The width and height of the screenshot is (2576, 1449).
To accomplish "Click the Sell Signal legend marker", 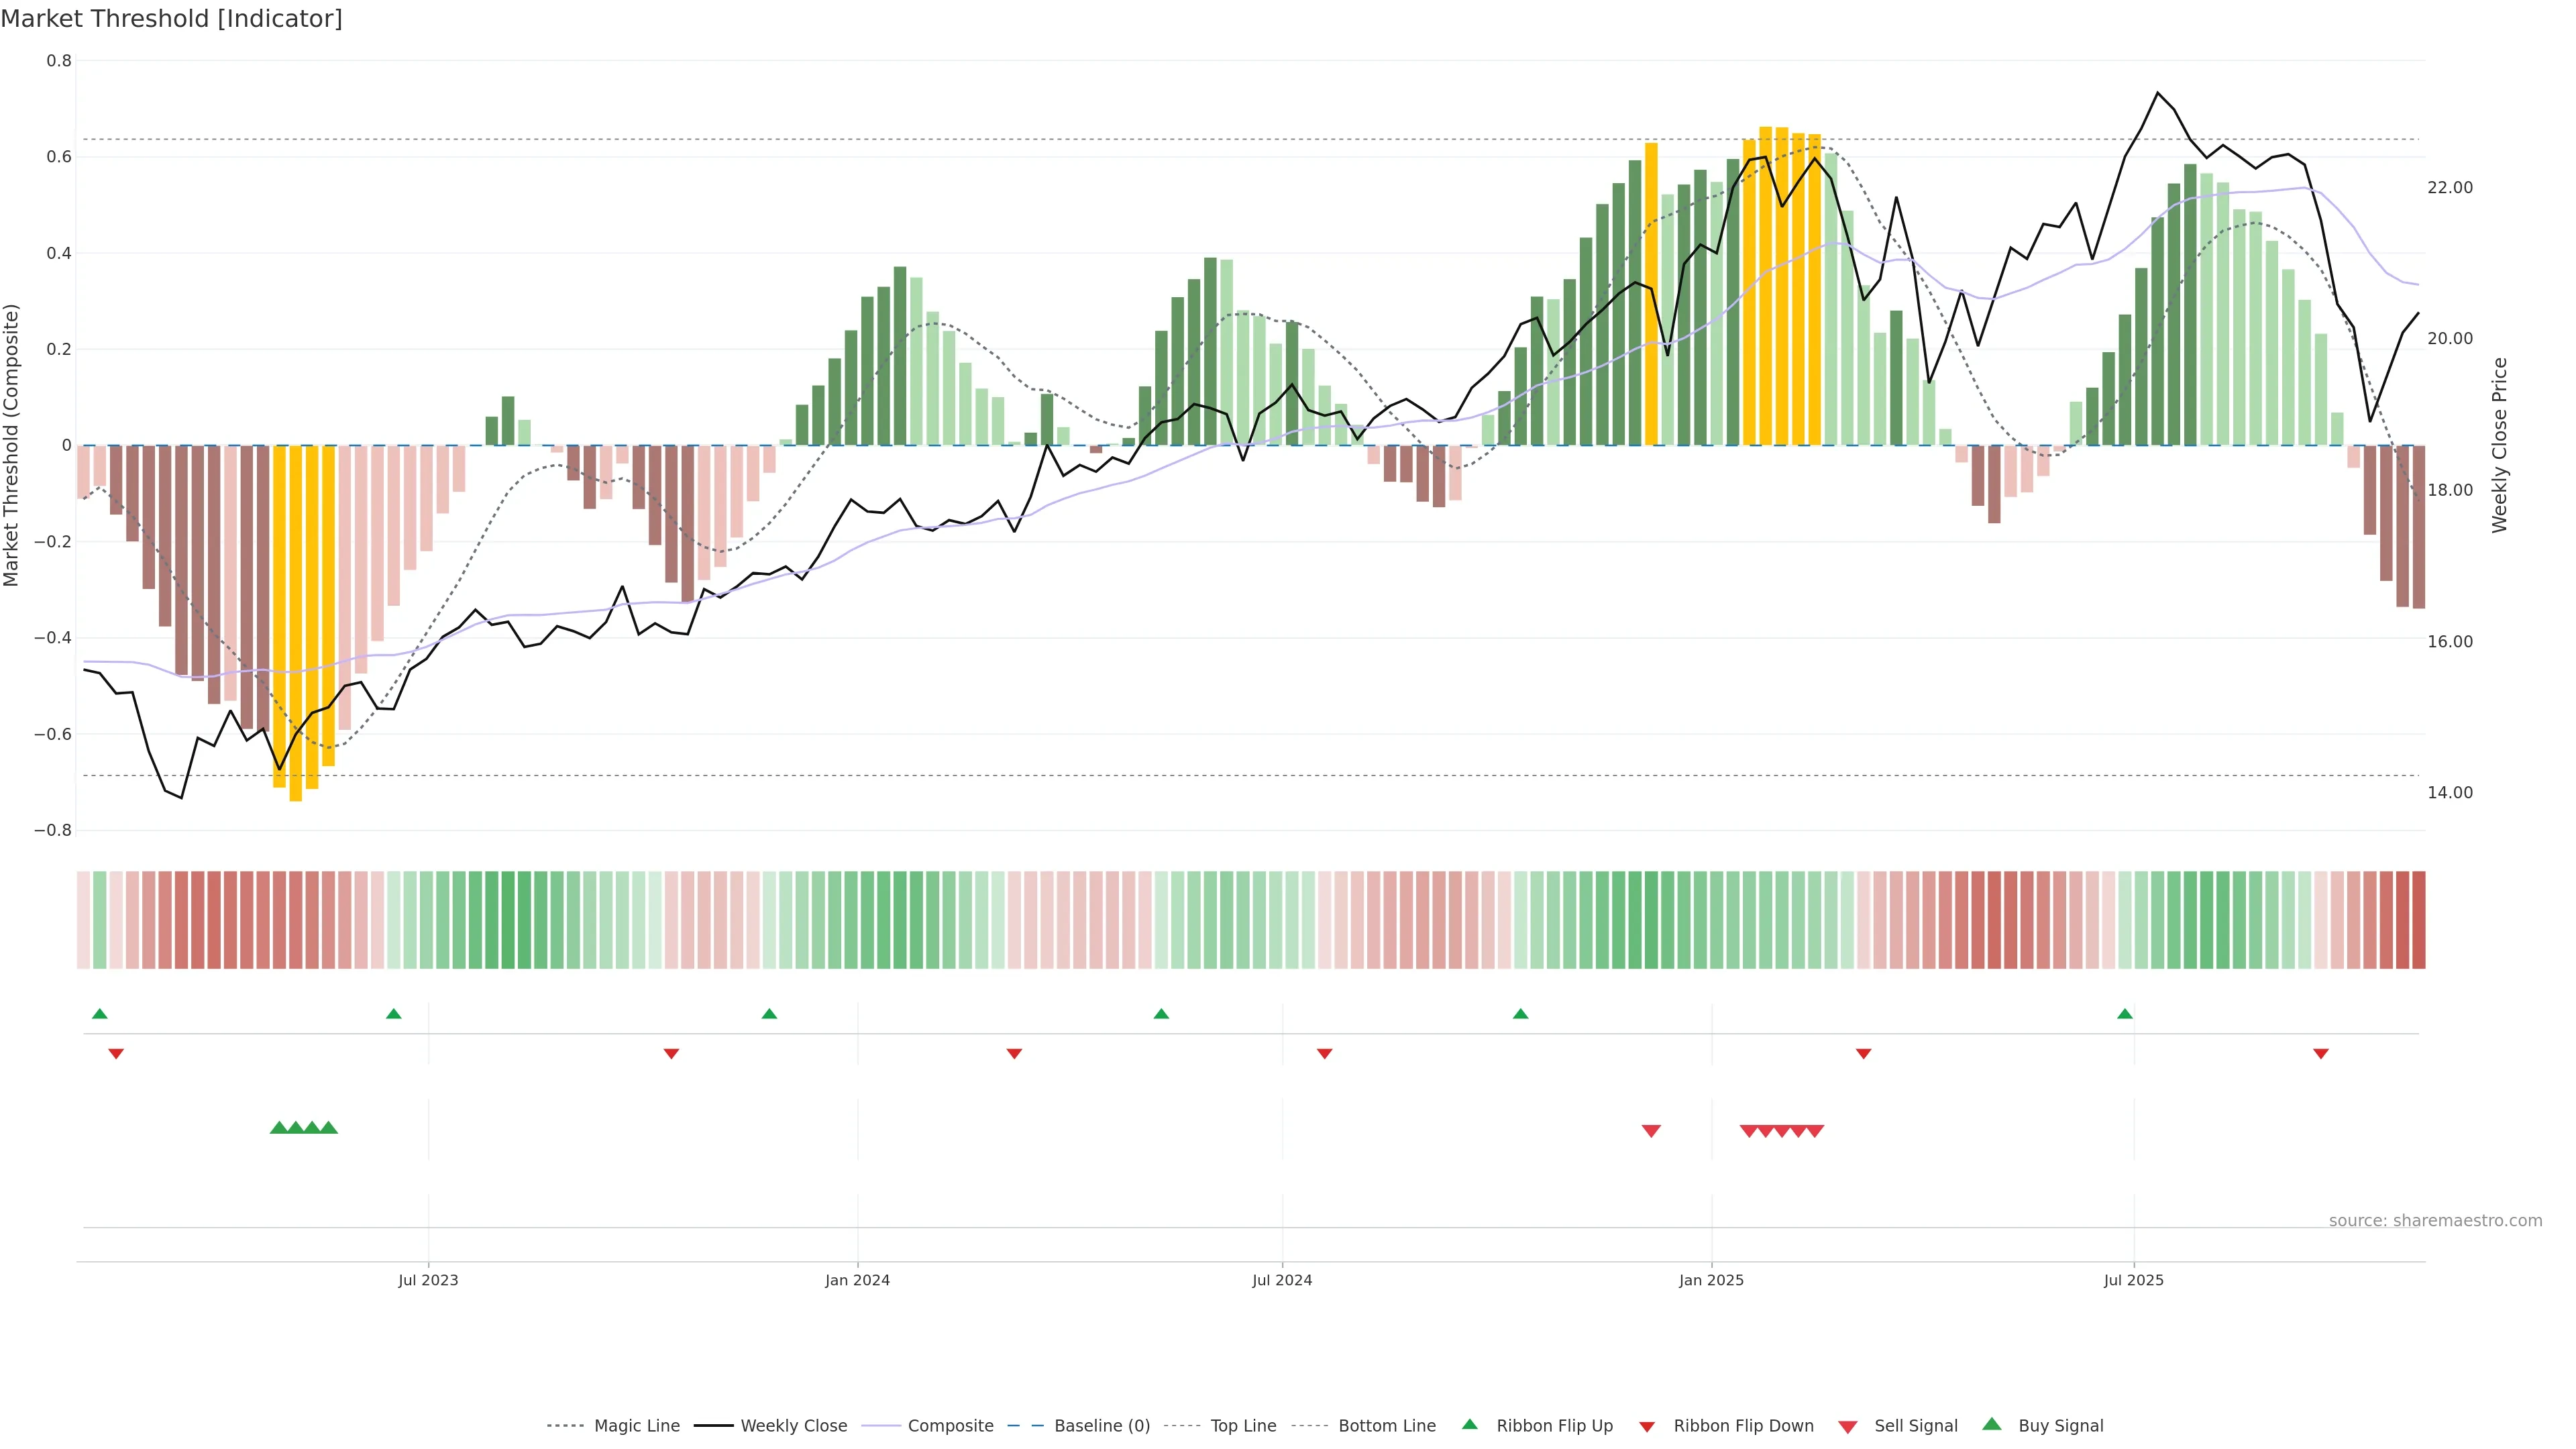I will point(1848,1427).
